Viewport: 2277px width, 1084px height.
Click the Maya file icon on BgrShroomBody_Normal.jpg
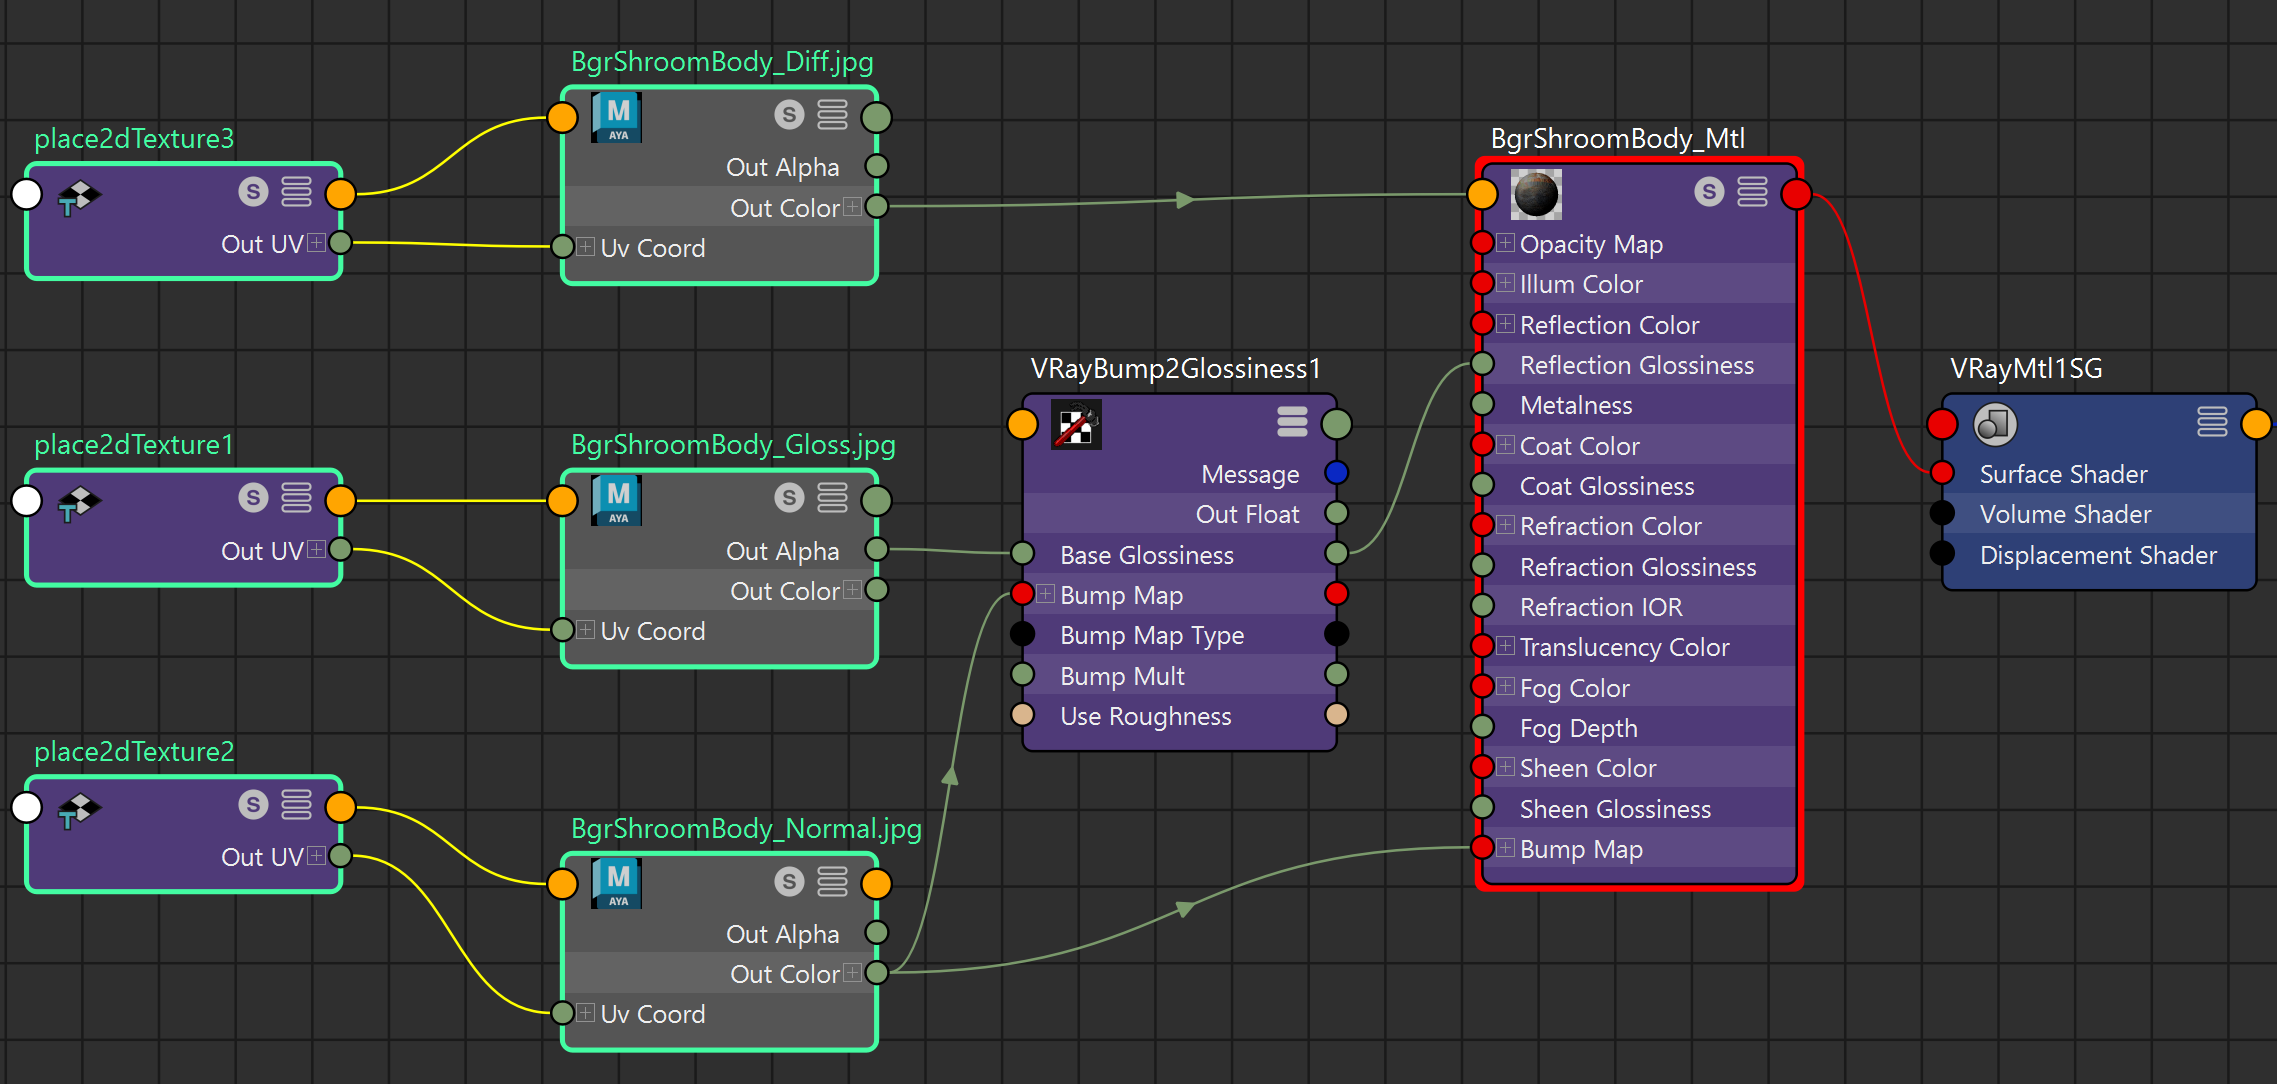(617, 883)
